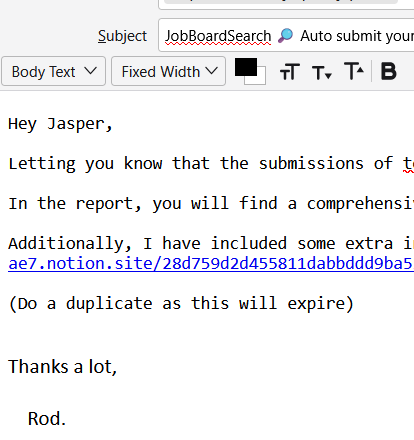Click the 'Rod.' signature text

(47, 419)
